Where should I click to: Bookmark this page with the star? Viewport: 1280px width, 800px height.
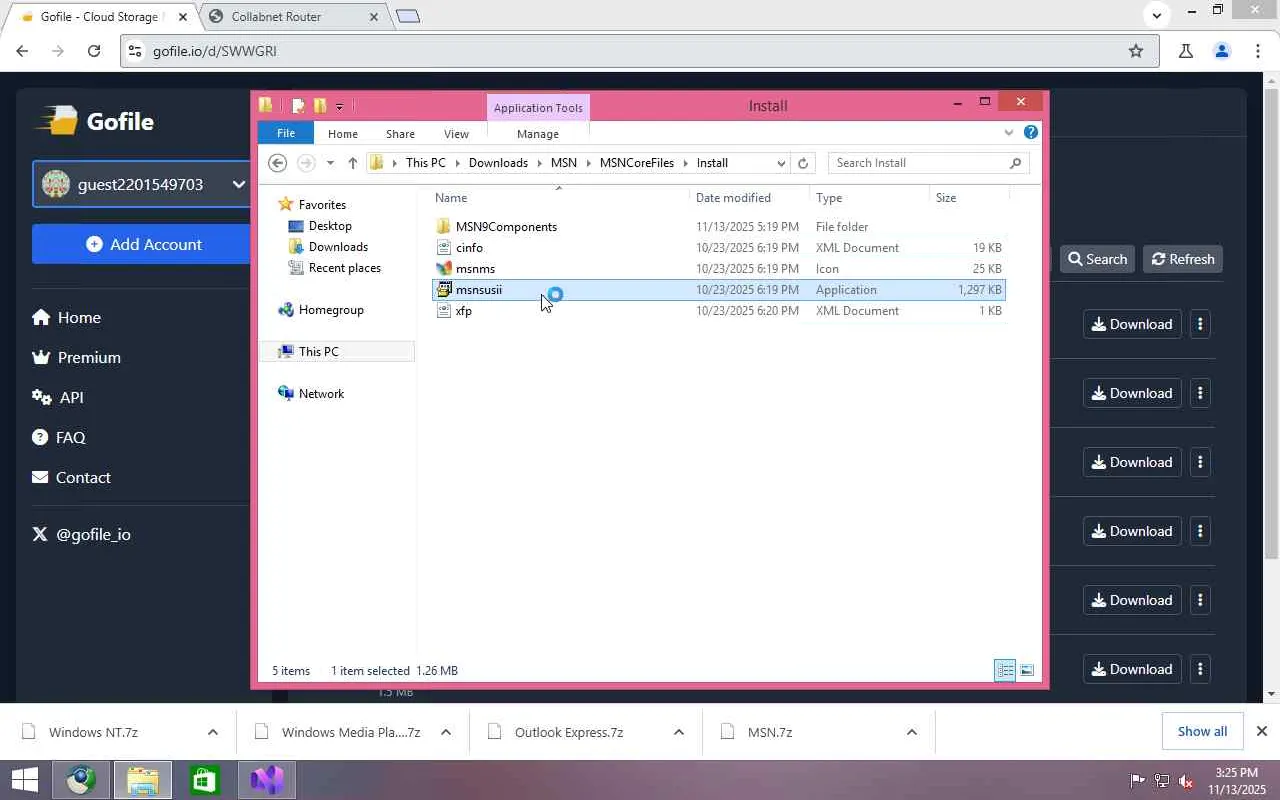[1136, 51]
